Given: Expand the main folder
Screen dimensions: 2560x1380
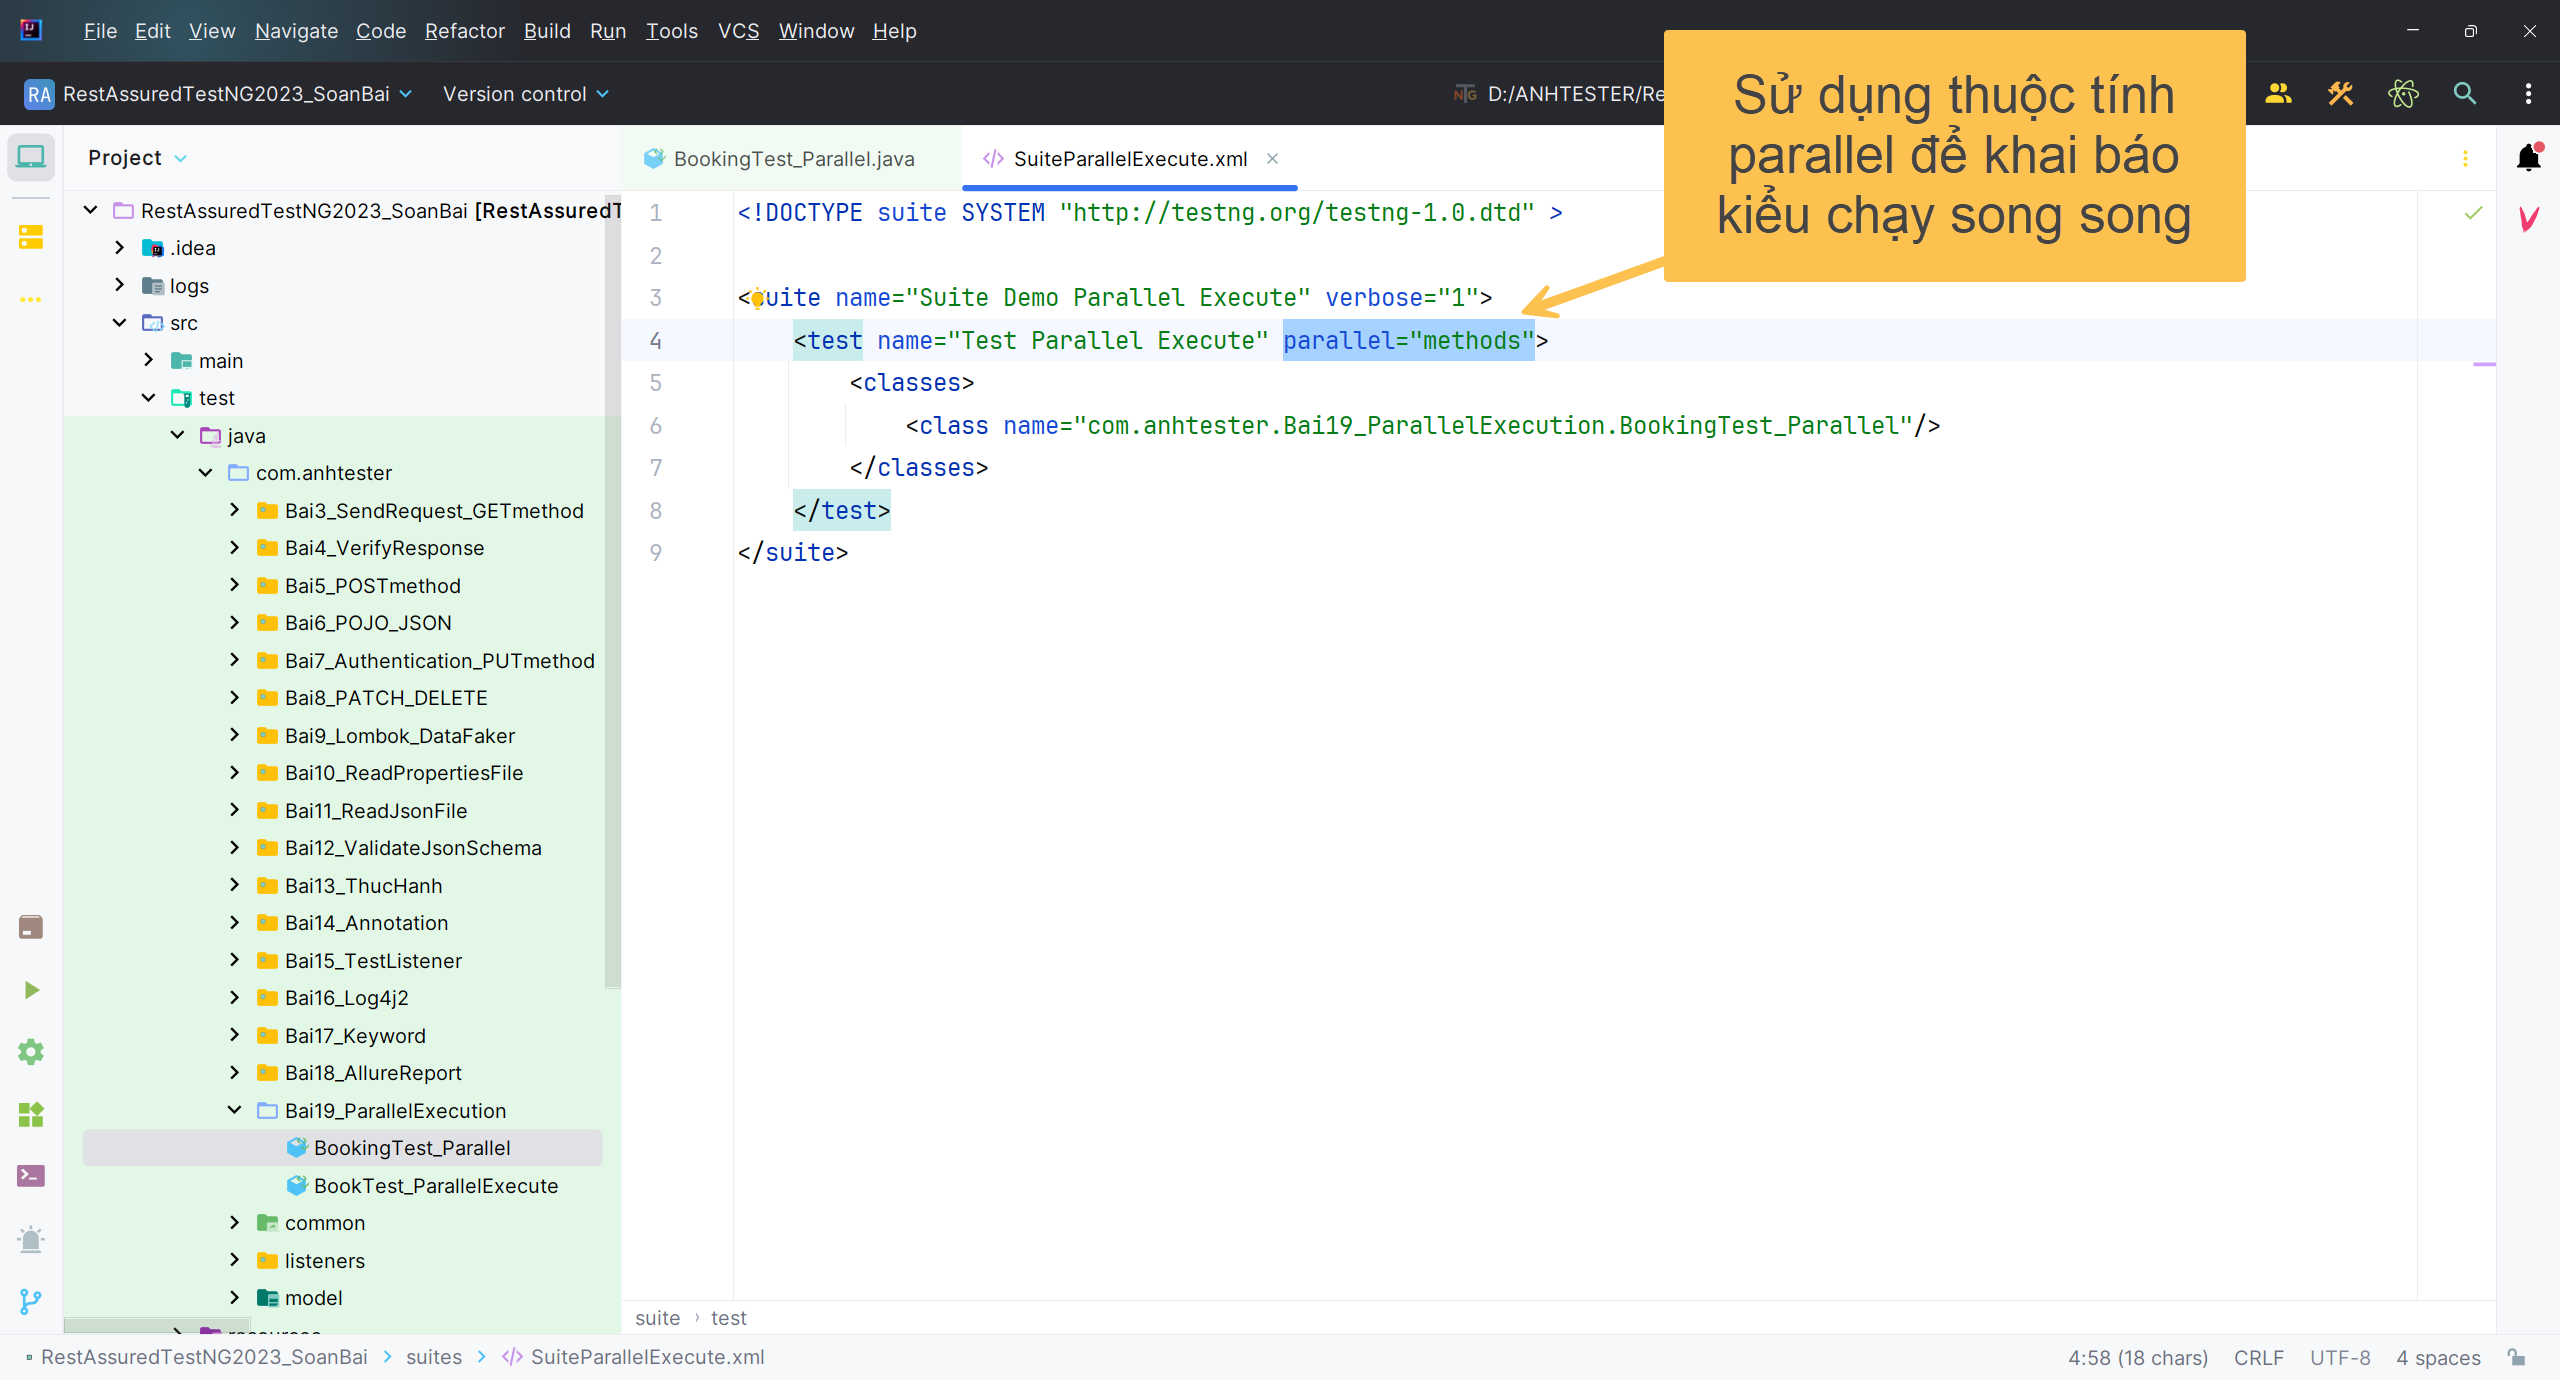Looking at the screenshot, I should coord(148,360).
